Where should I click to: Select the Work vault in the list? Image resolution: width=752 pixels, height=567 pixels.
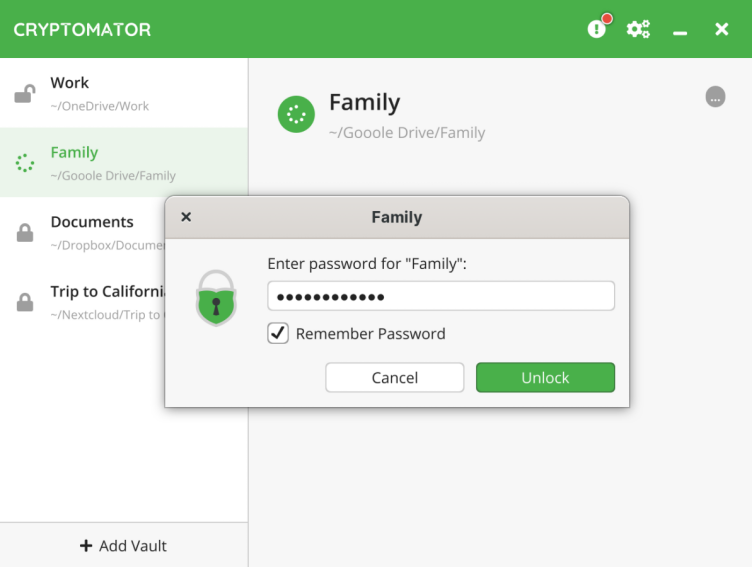[100, 93]
